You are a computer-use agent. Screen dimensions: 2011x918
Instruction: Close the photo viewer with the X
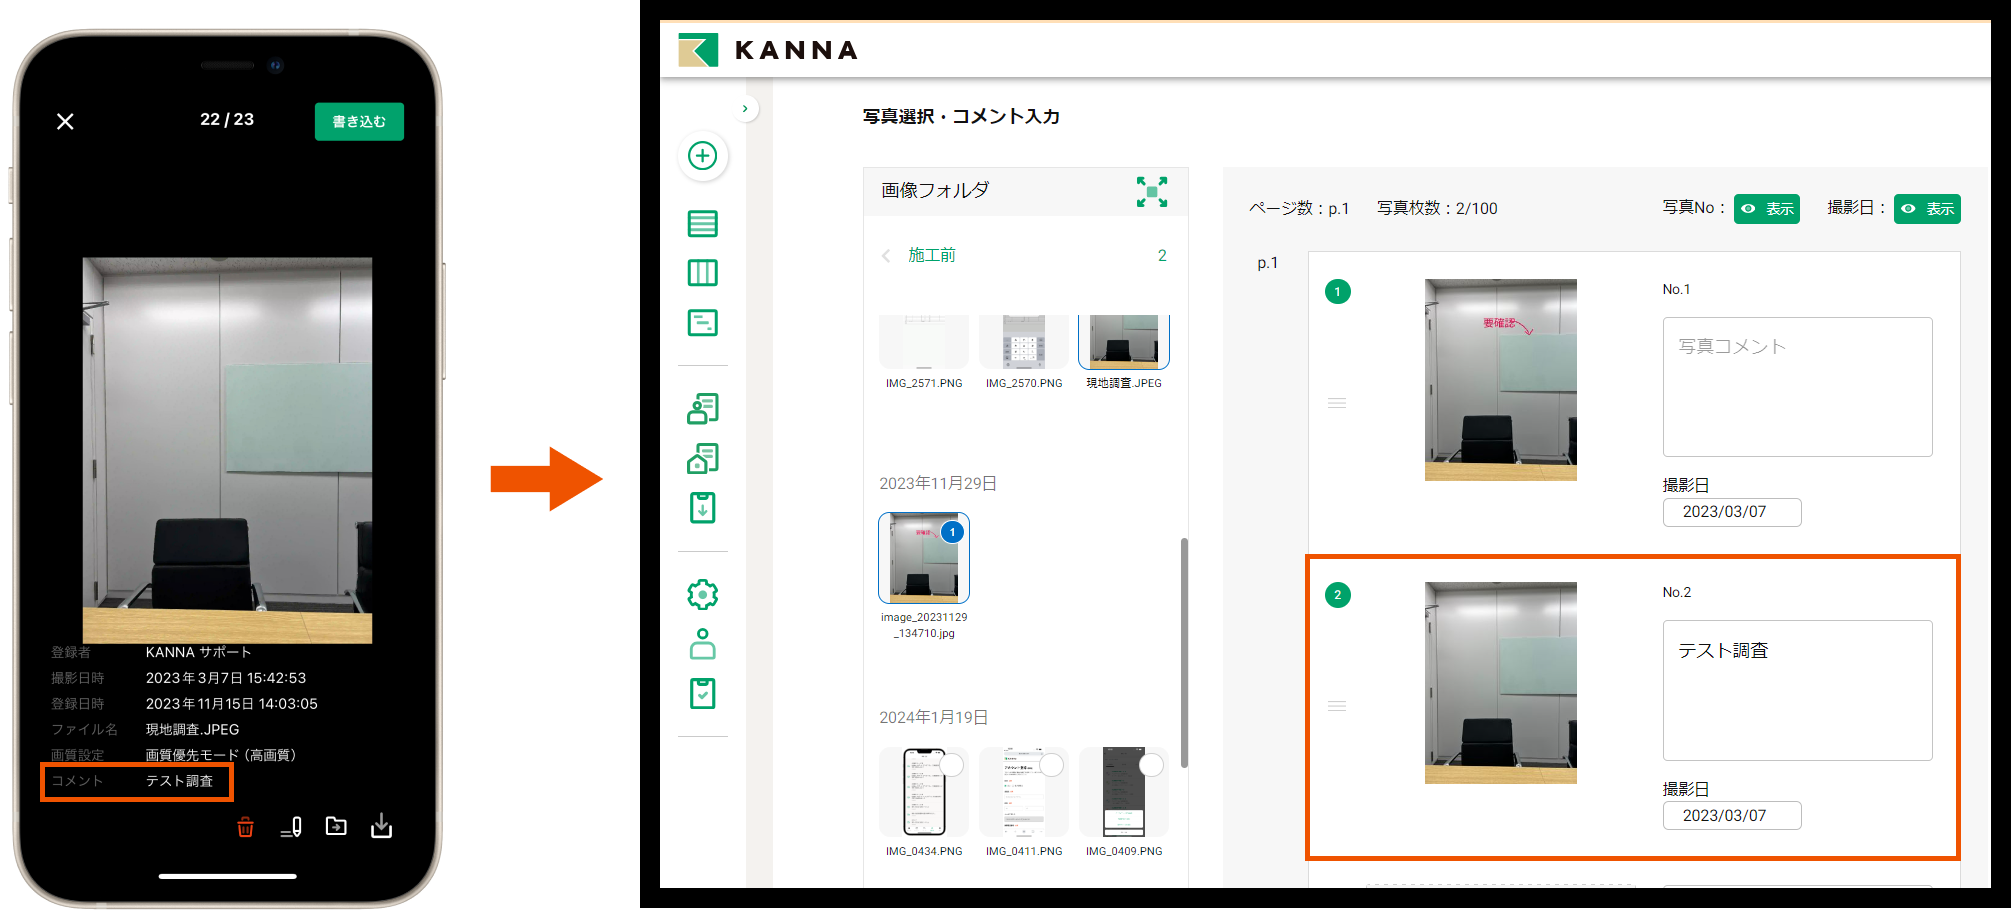click(65, 121)
